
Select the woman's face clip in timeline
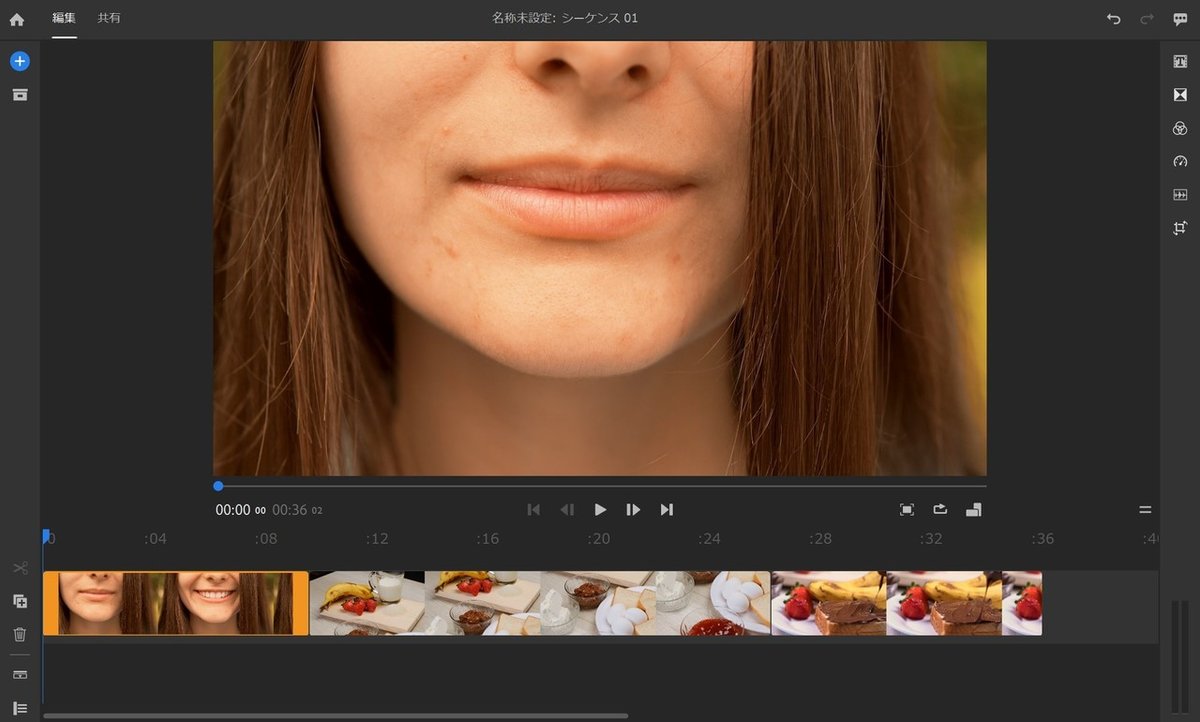[x=176, y=603]
